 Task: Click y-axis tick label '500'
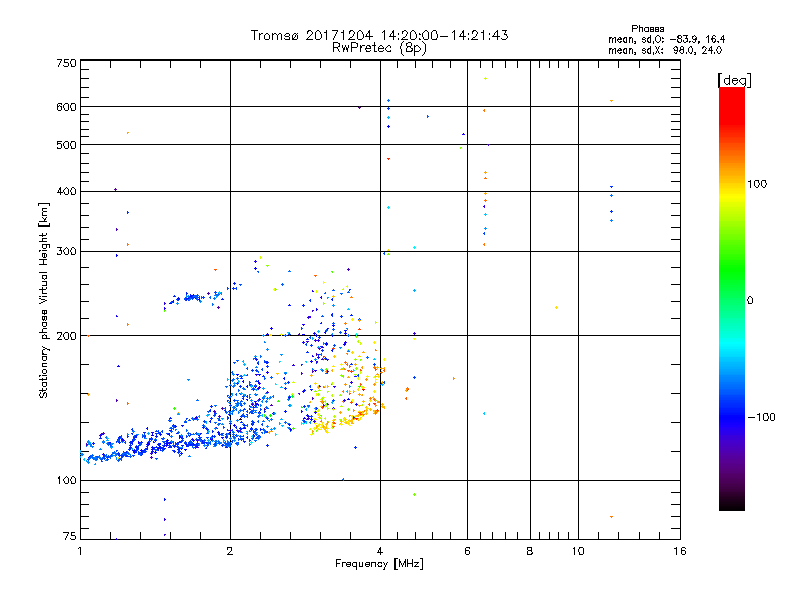click(x=66, y=144)
